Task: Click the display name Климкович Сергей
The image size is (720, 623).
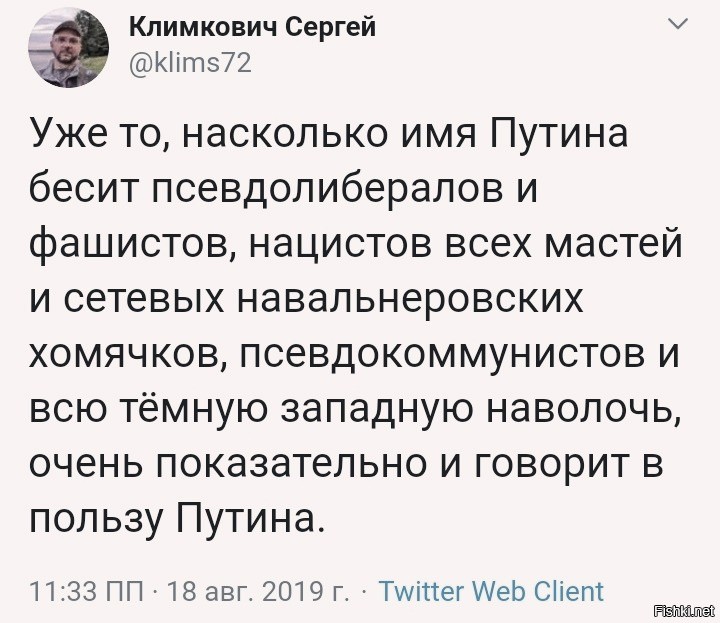Action: tap(252, 29)
